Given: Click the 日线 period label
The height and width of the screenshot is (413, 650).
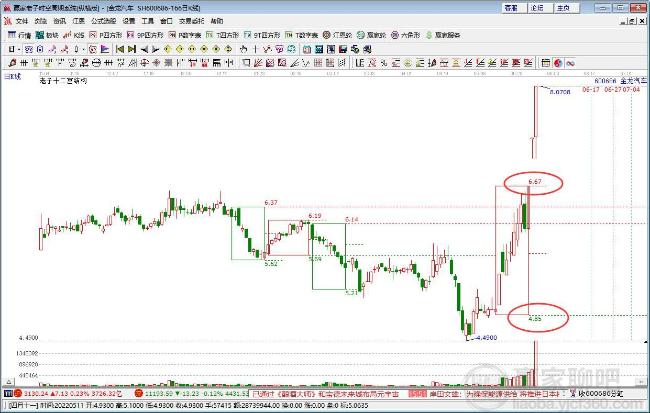Looking at the screenshot, I should pyautogui.click(x=12, y=77).
